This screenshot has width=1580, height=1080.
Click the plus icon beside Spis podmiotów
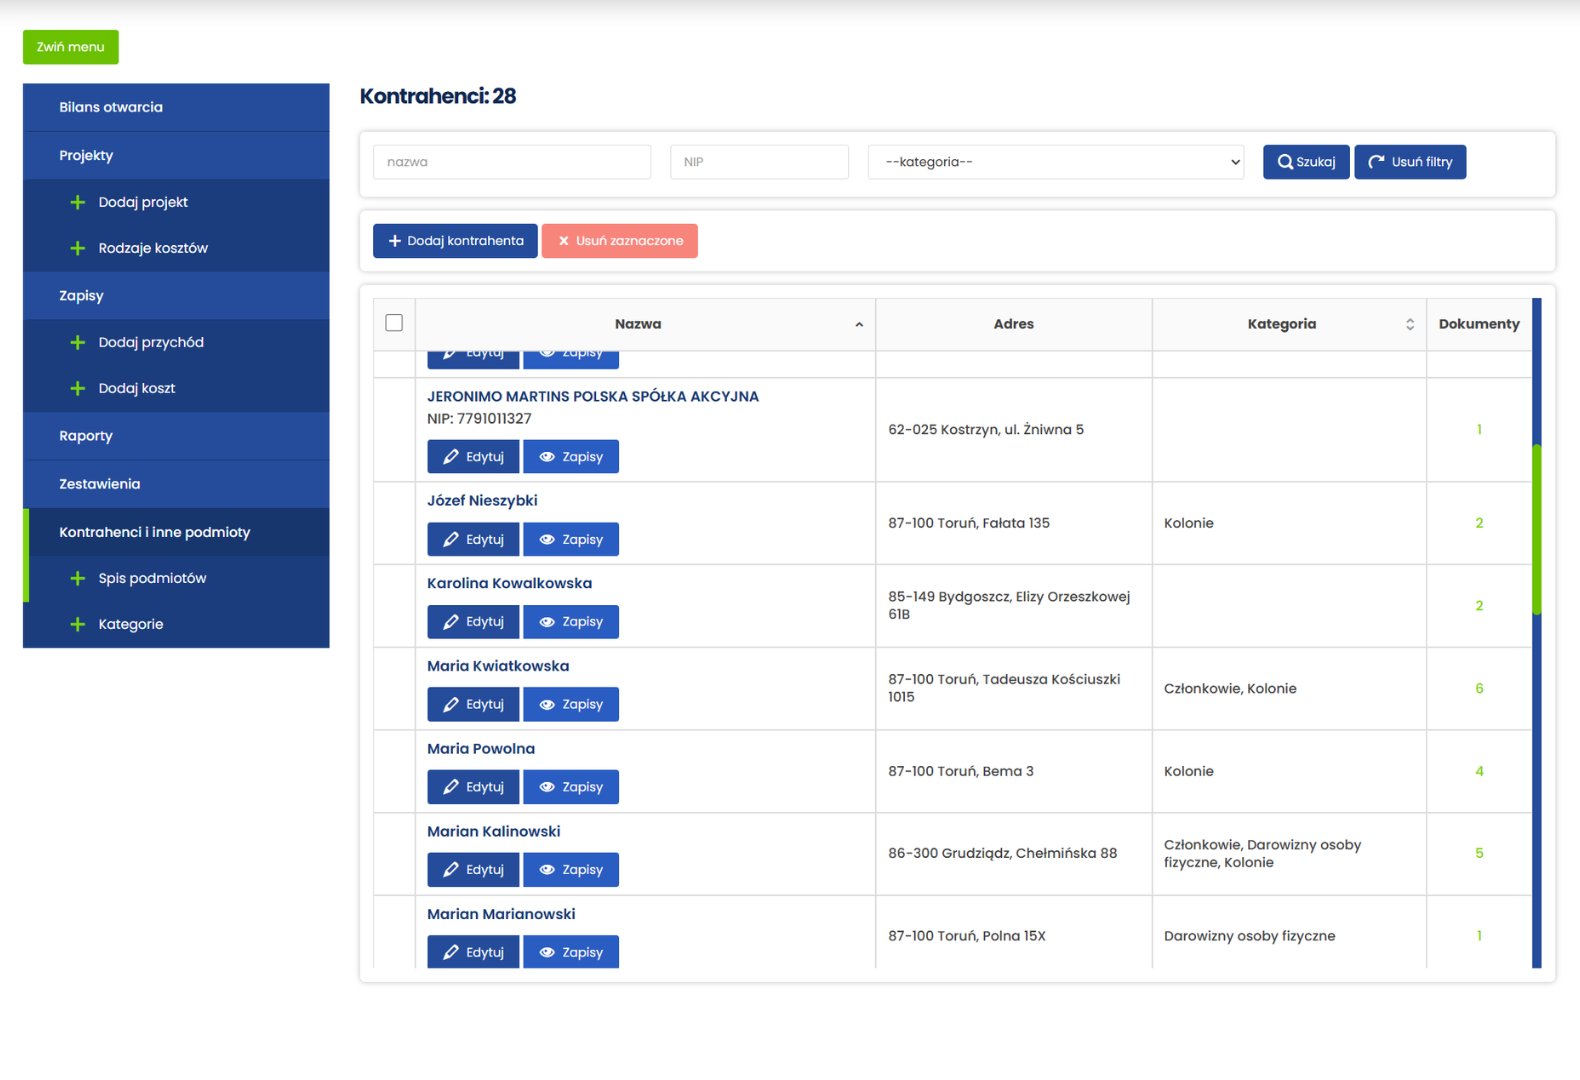78,578
